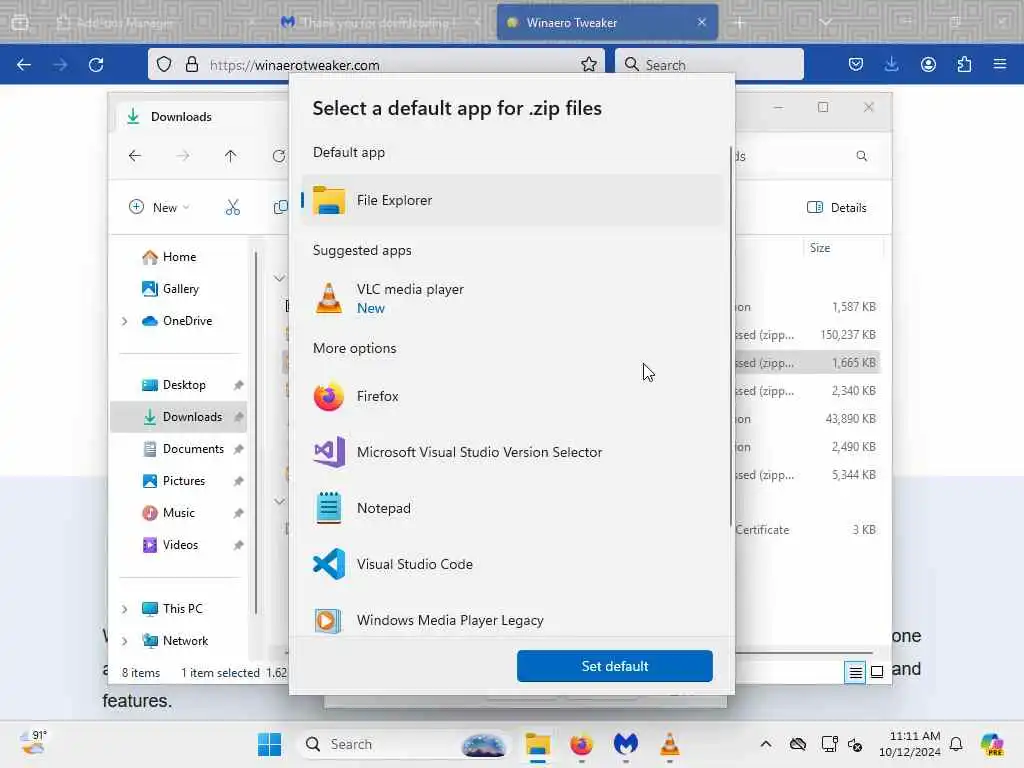
Task: Pick Firefox in the More options list
Action: pos(512,396)
